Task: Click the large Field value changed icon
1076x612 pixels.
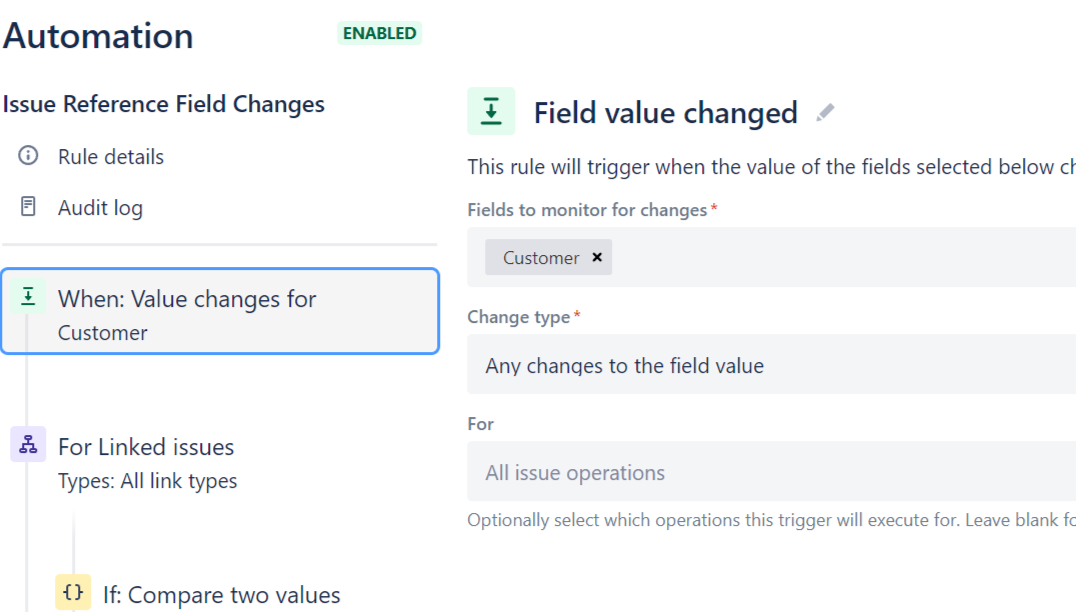Action: click(x=491, y=112)
